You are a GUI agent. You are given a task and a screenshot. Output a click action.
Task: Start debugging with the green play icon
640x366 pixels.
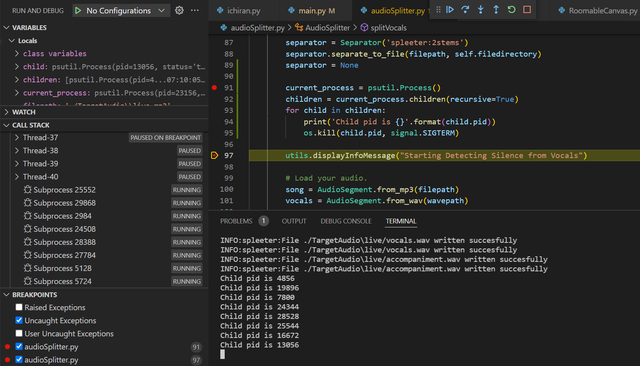click(x=78, y=11)
